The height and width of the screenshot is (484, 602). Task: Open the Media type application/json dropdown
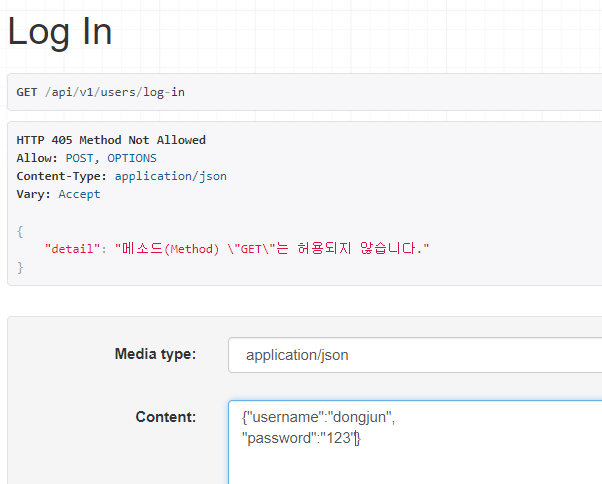pos(415,355)
